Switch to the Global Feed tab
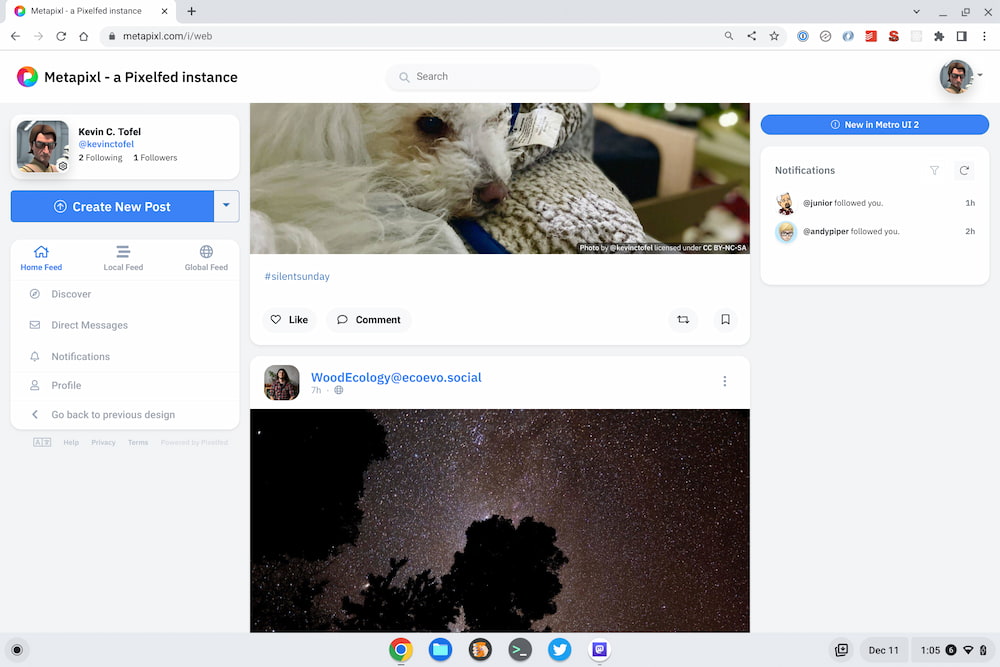The width and height of the screenshot is (1000, 667). tap(206, 258)
